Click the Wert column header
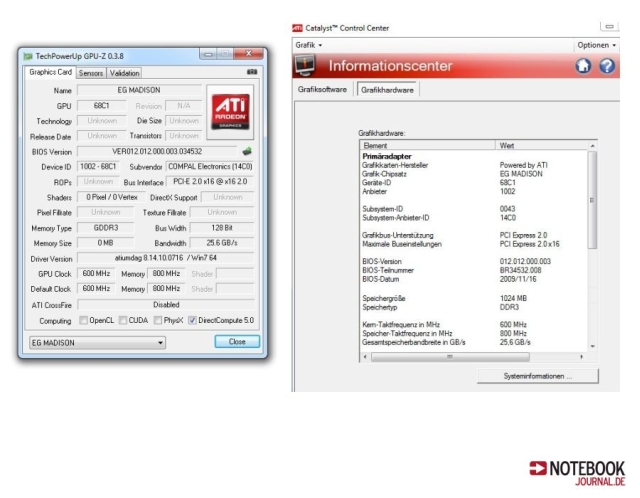Viewport: 640px width, 498px height. [542, 145]
